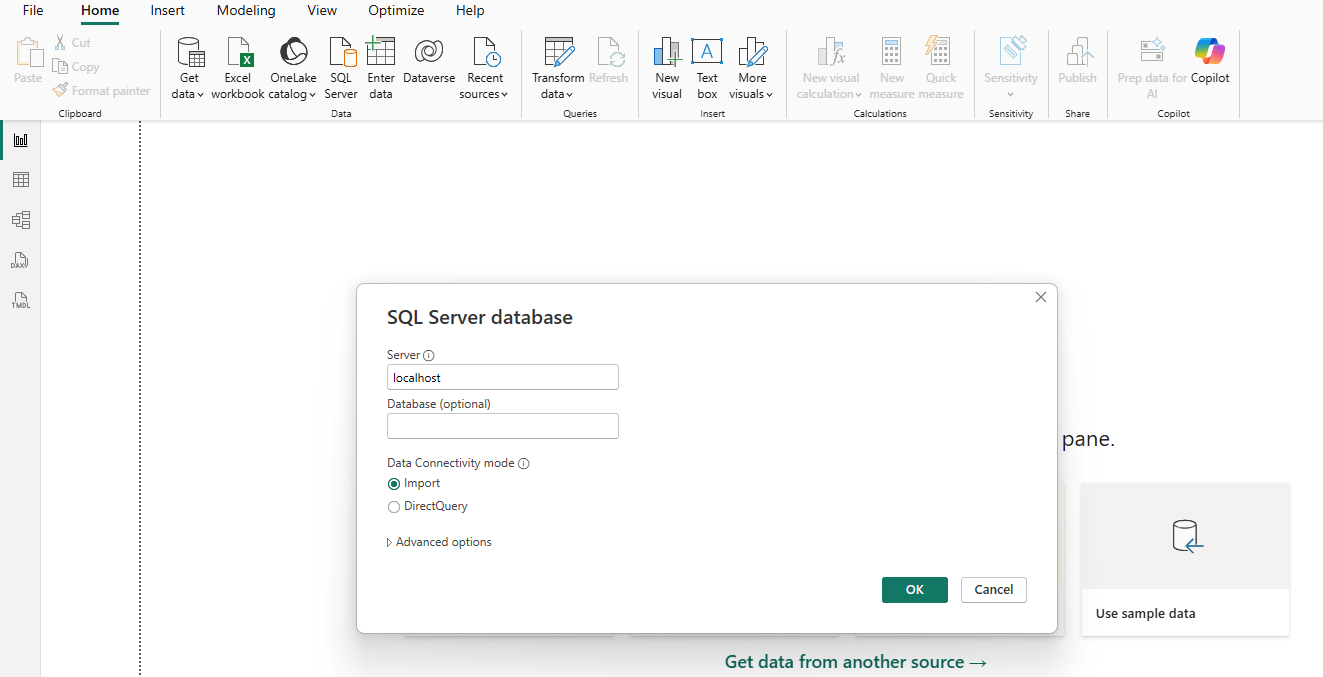Screen dimensions: 1323x677
Task: Insert a New visual
Action: pos(667,68)
